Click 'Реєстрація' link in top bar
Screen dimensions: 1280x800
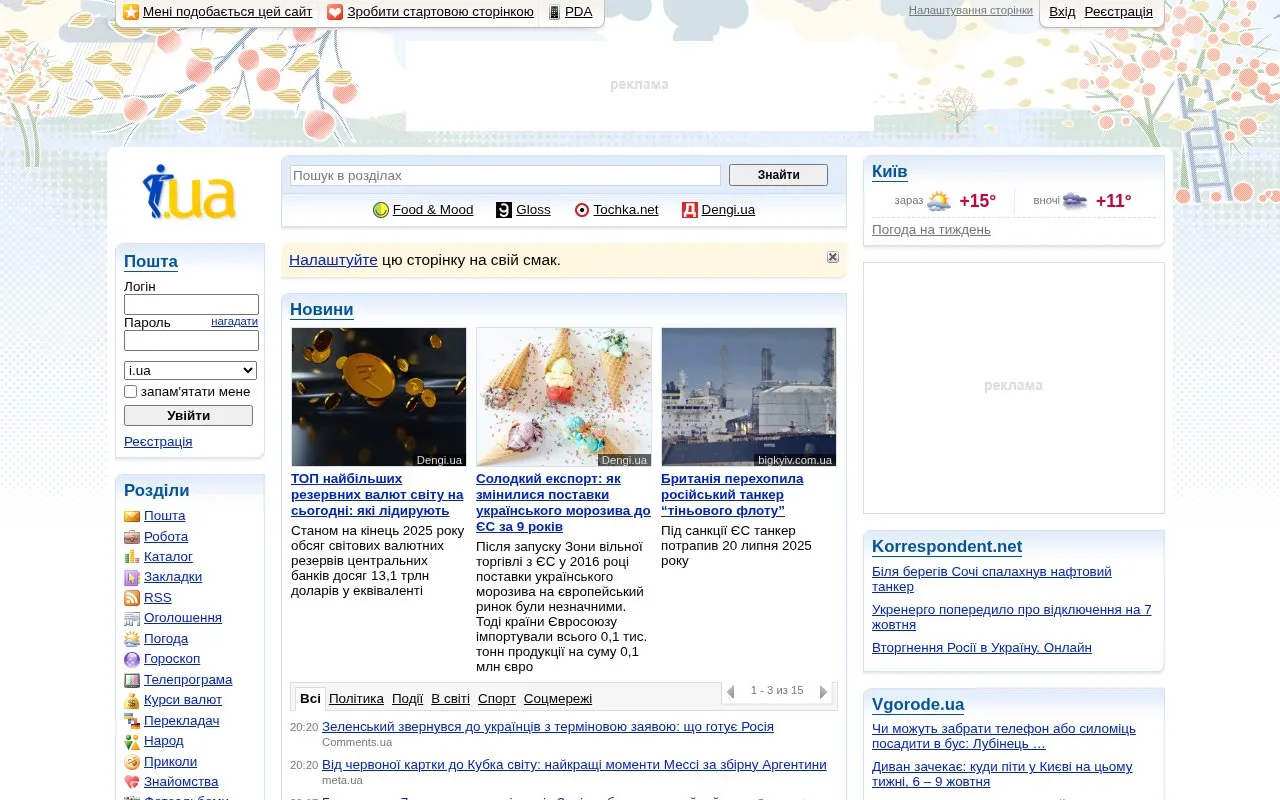click(x=1118, y=12)
